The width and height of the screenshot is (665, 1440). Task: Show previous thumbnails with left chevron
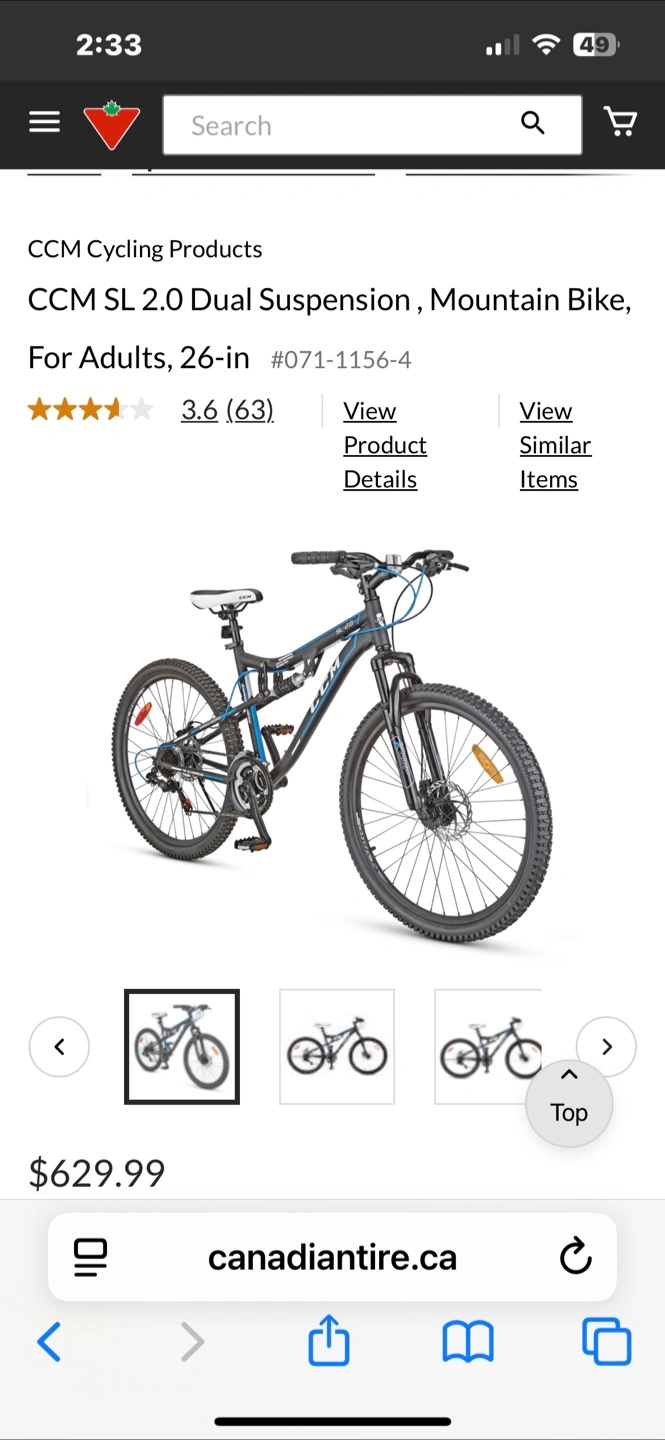click(x=59, y=1047)
